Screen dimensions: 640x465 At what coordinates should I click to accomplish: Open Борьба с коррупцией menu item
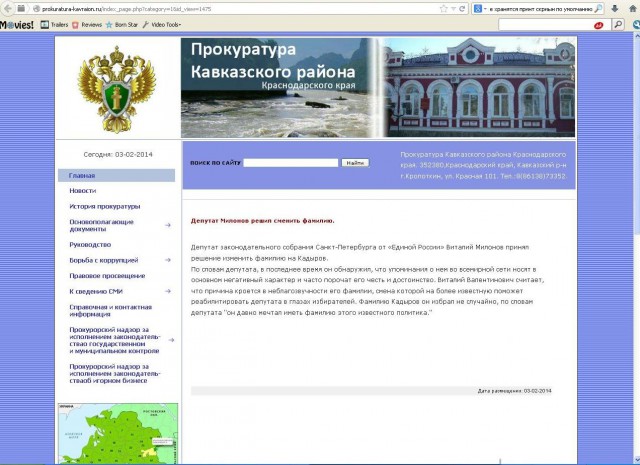click(104, 260)
